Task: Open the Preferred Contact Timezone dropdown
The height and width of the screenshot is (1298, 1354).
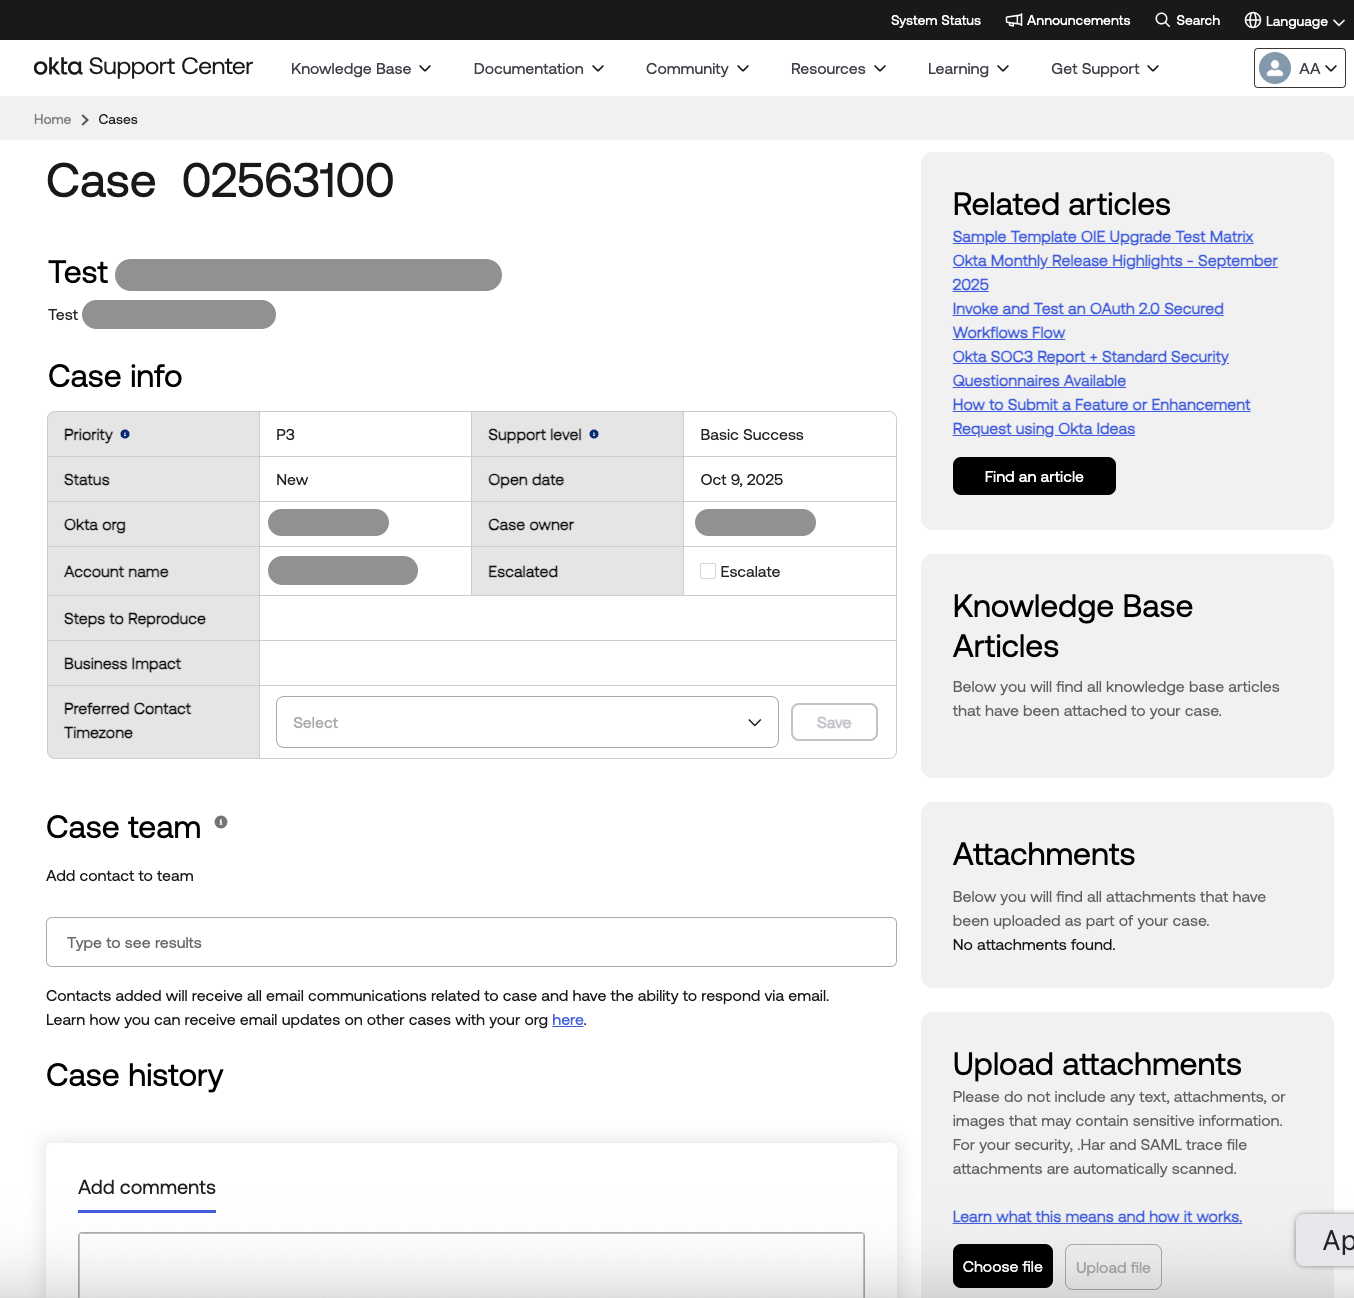Action: point(527,722)
